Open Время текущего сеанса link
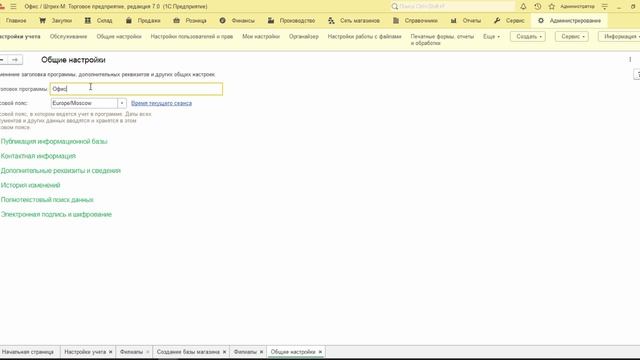 click(x=161, y=103)
